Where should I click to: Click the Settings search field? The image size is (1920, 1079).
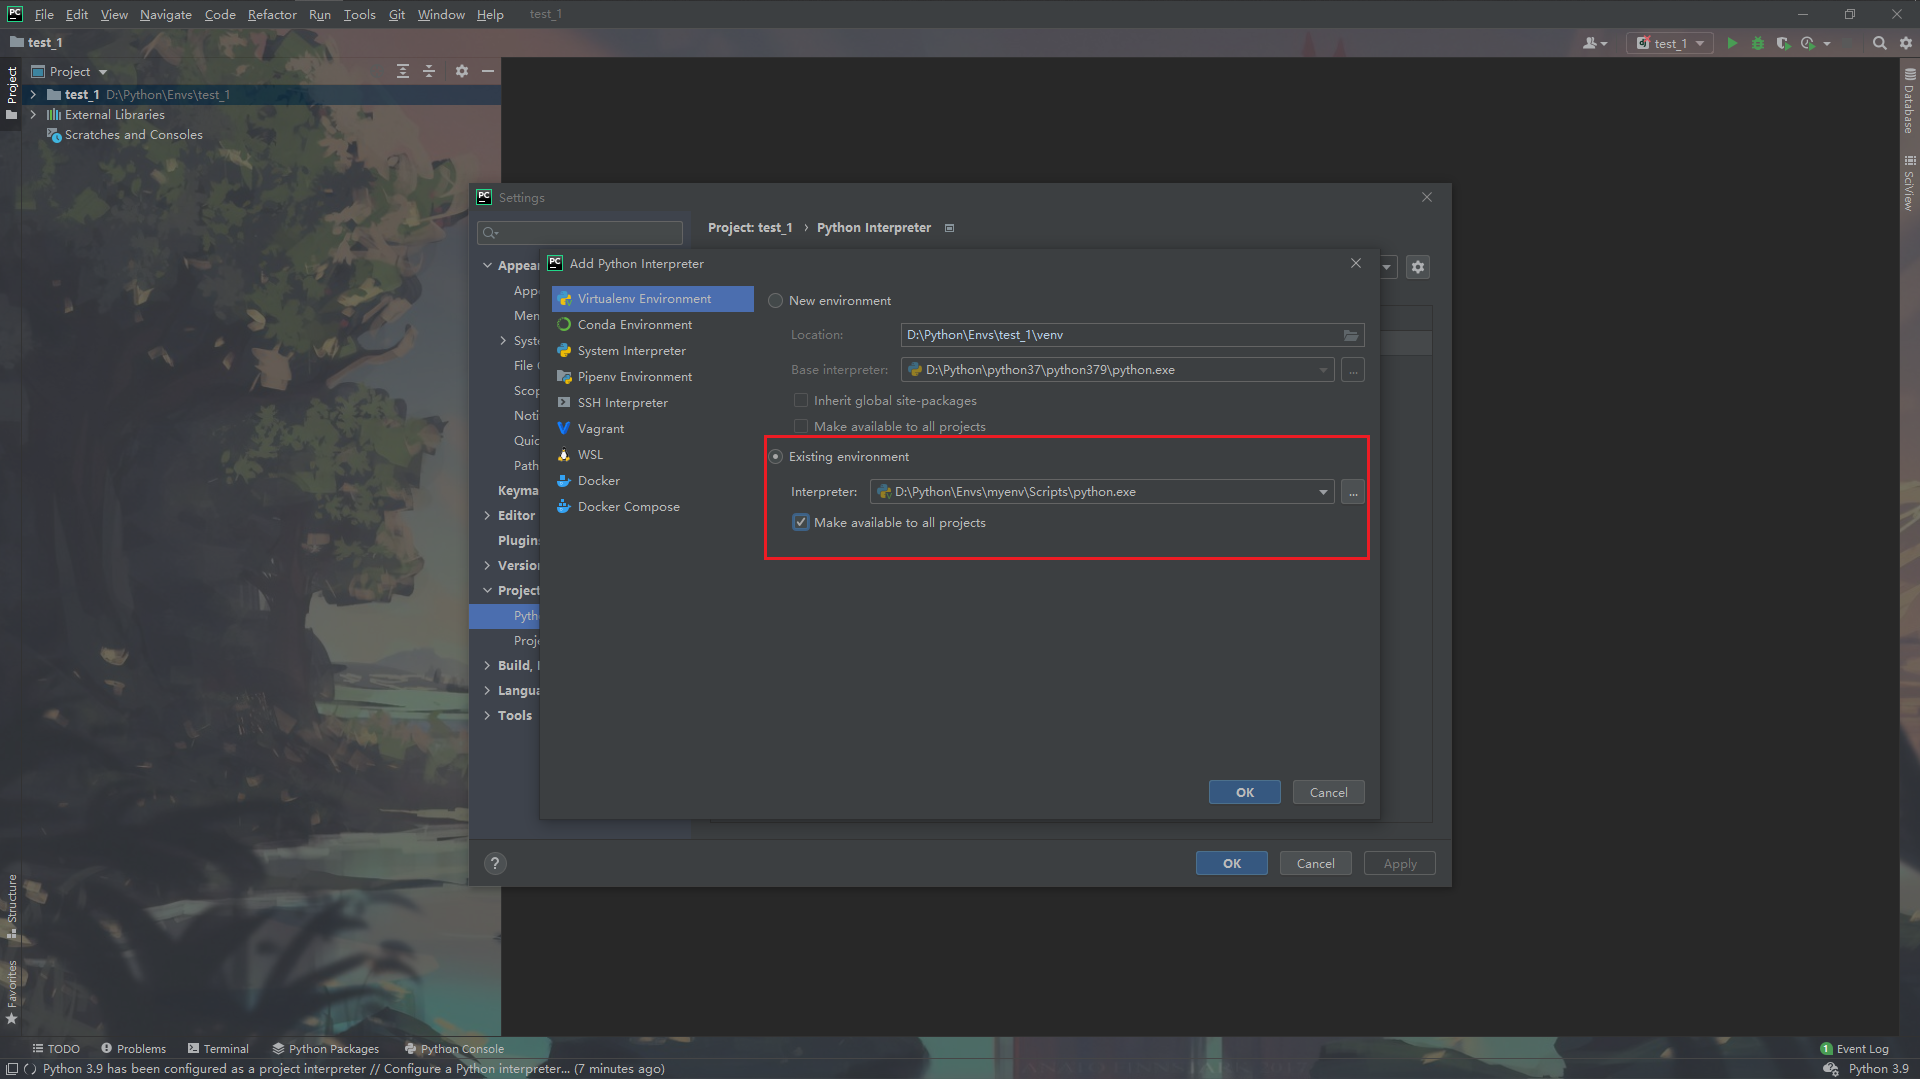(x=580, y=233)
